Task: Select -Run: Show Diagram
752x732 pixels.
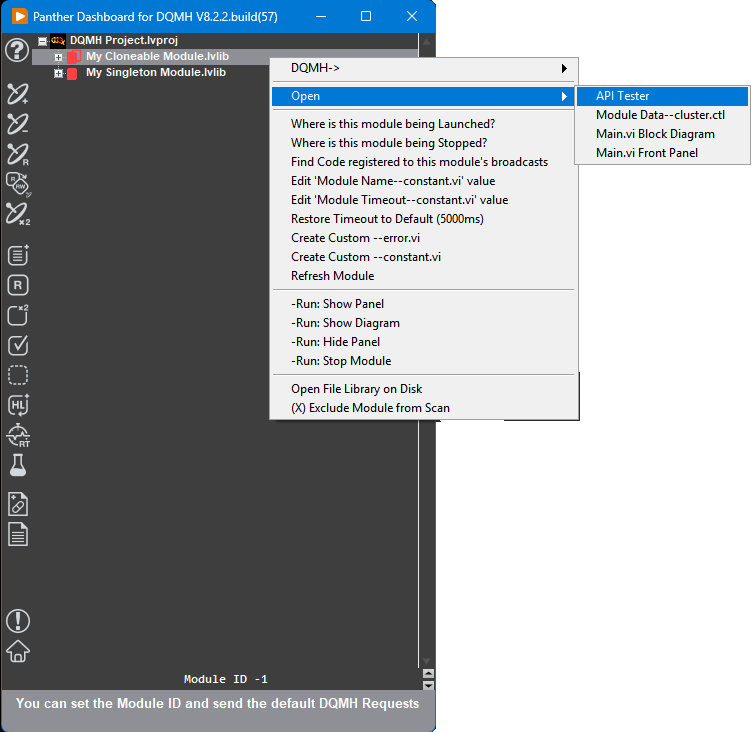Action: pyautogui.click(x=423, y=323)
